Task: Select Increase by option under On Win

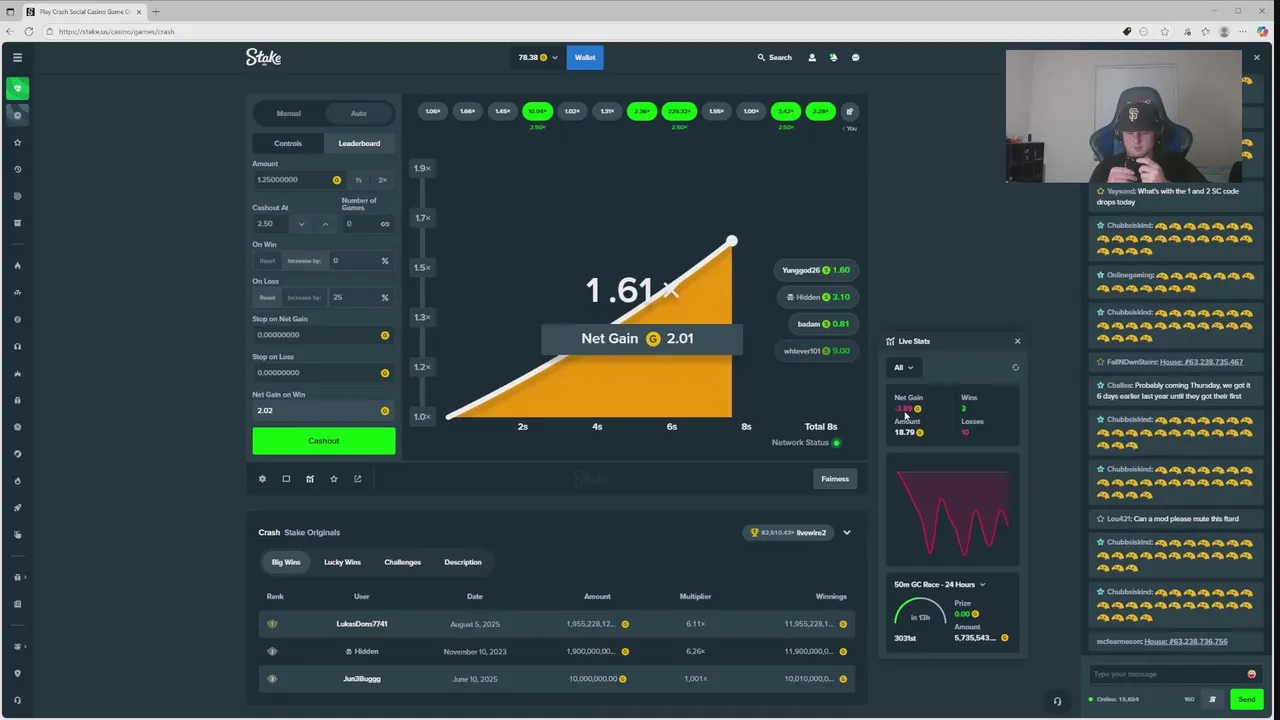Action: tap(304, 261)
